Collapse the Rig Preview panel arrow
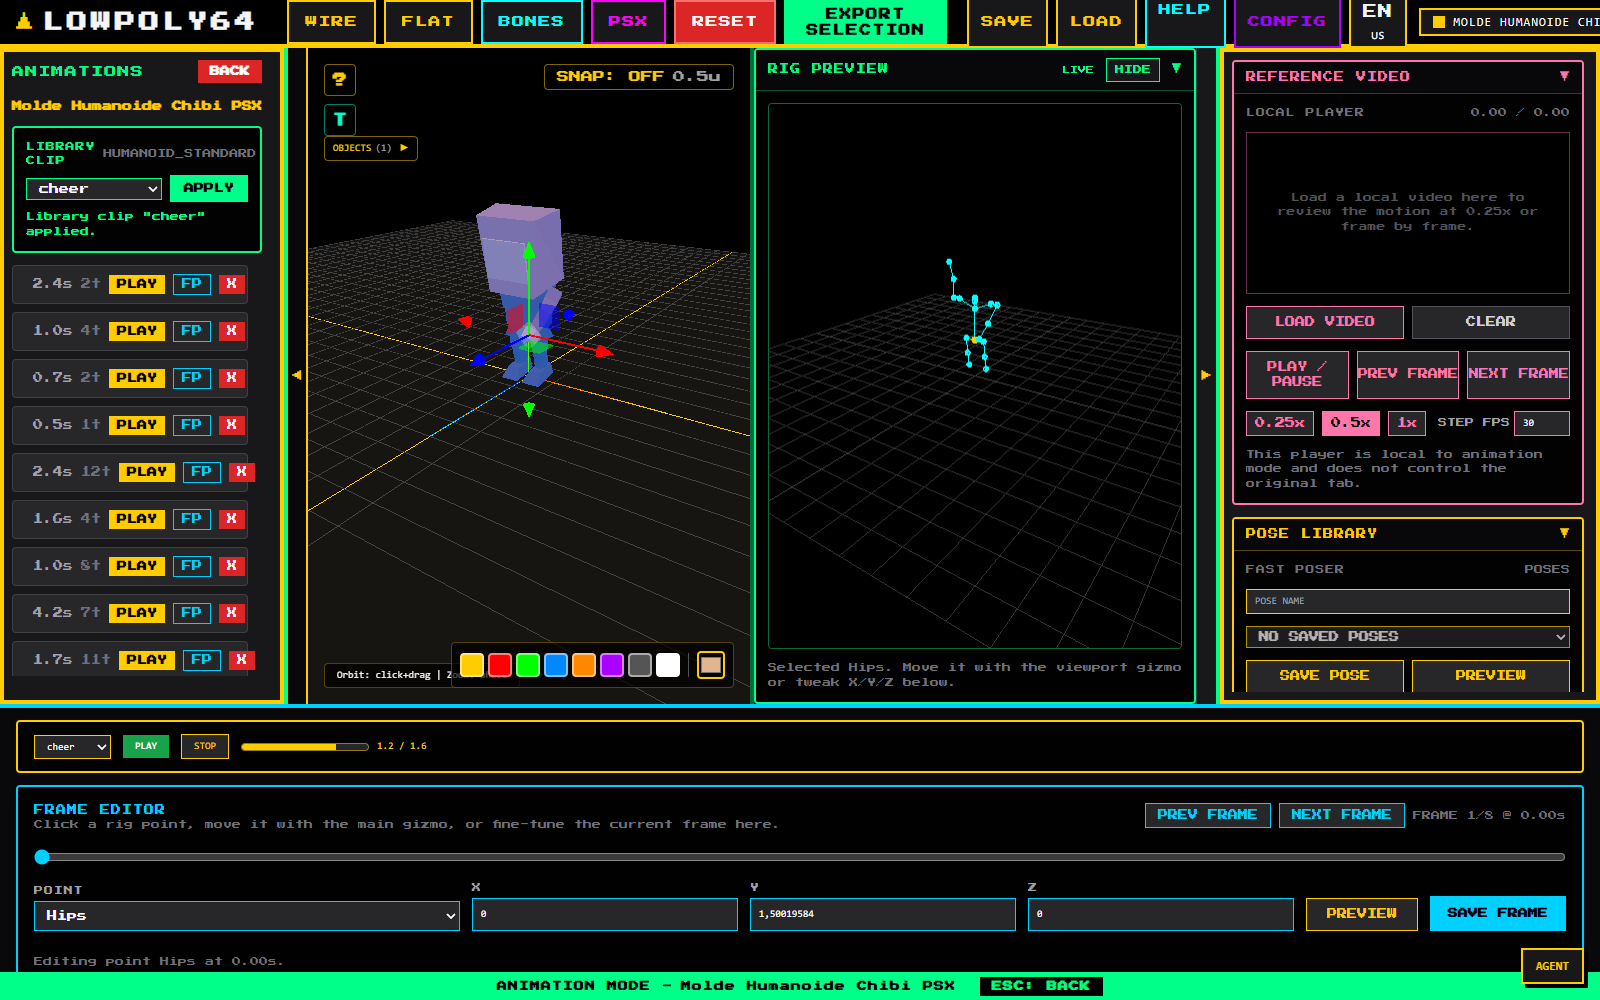1600x1000 pixels. (1176, 69)
